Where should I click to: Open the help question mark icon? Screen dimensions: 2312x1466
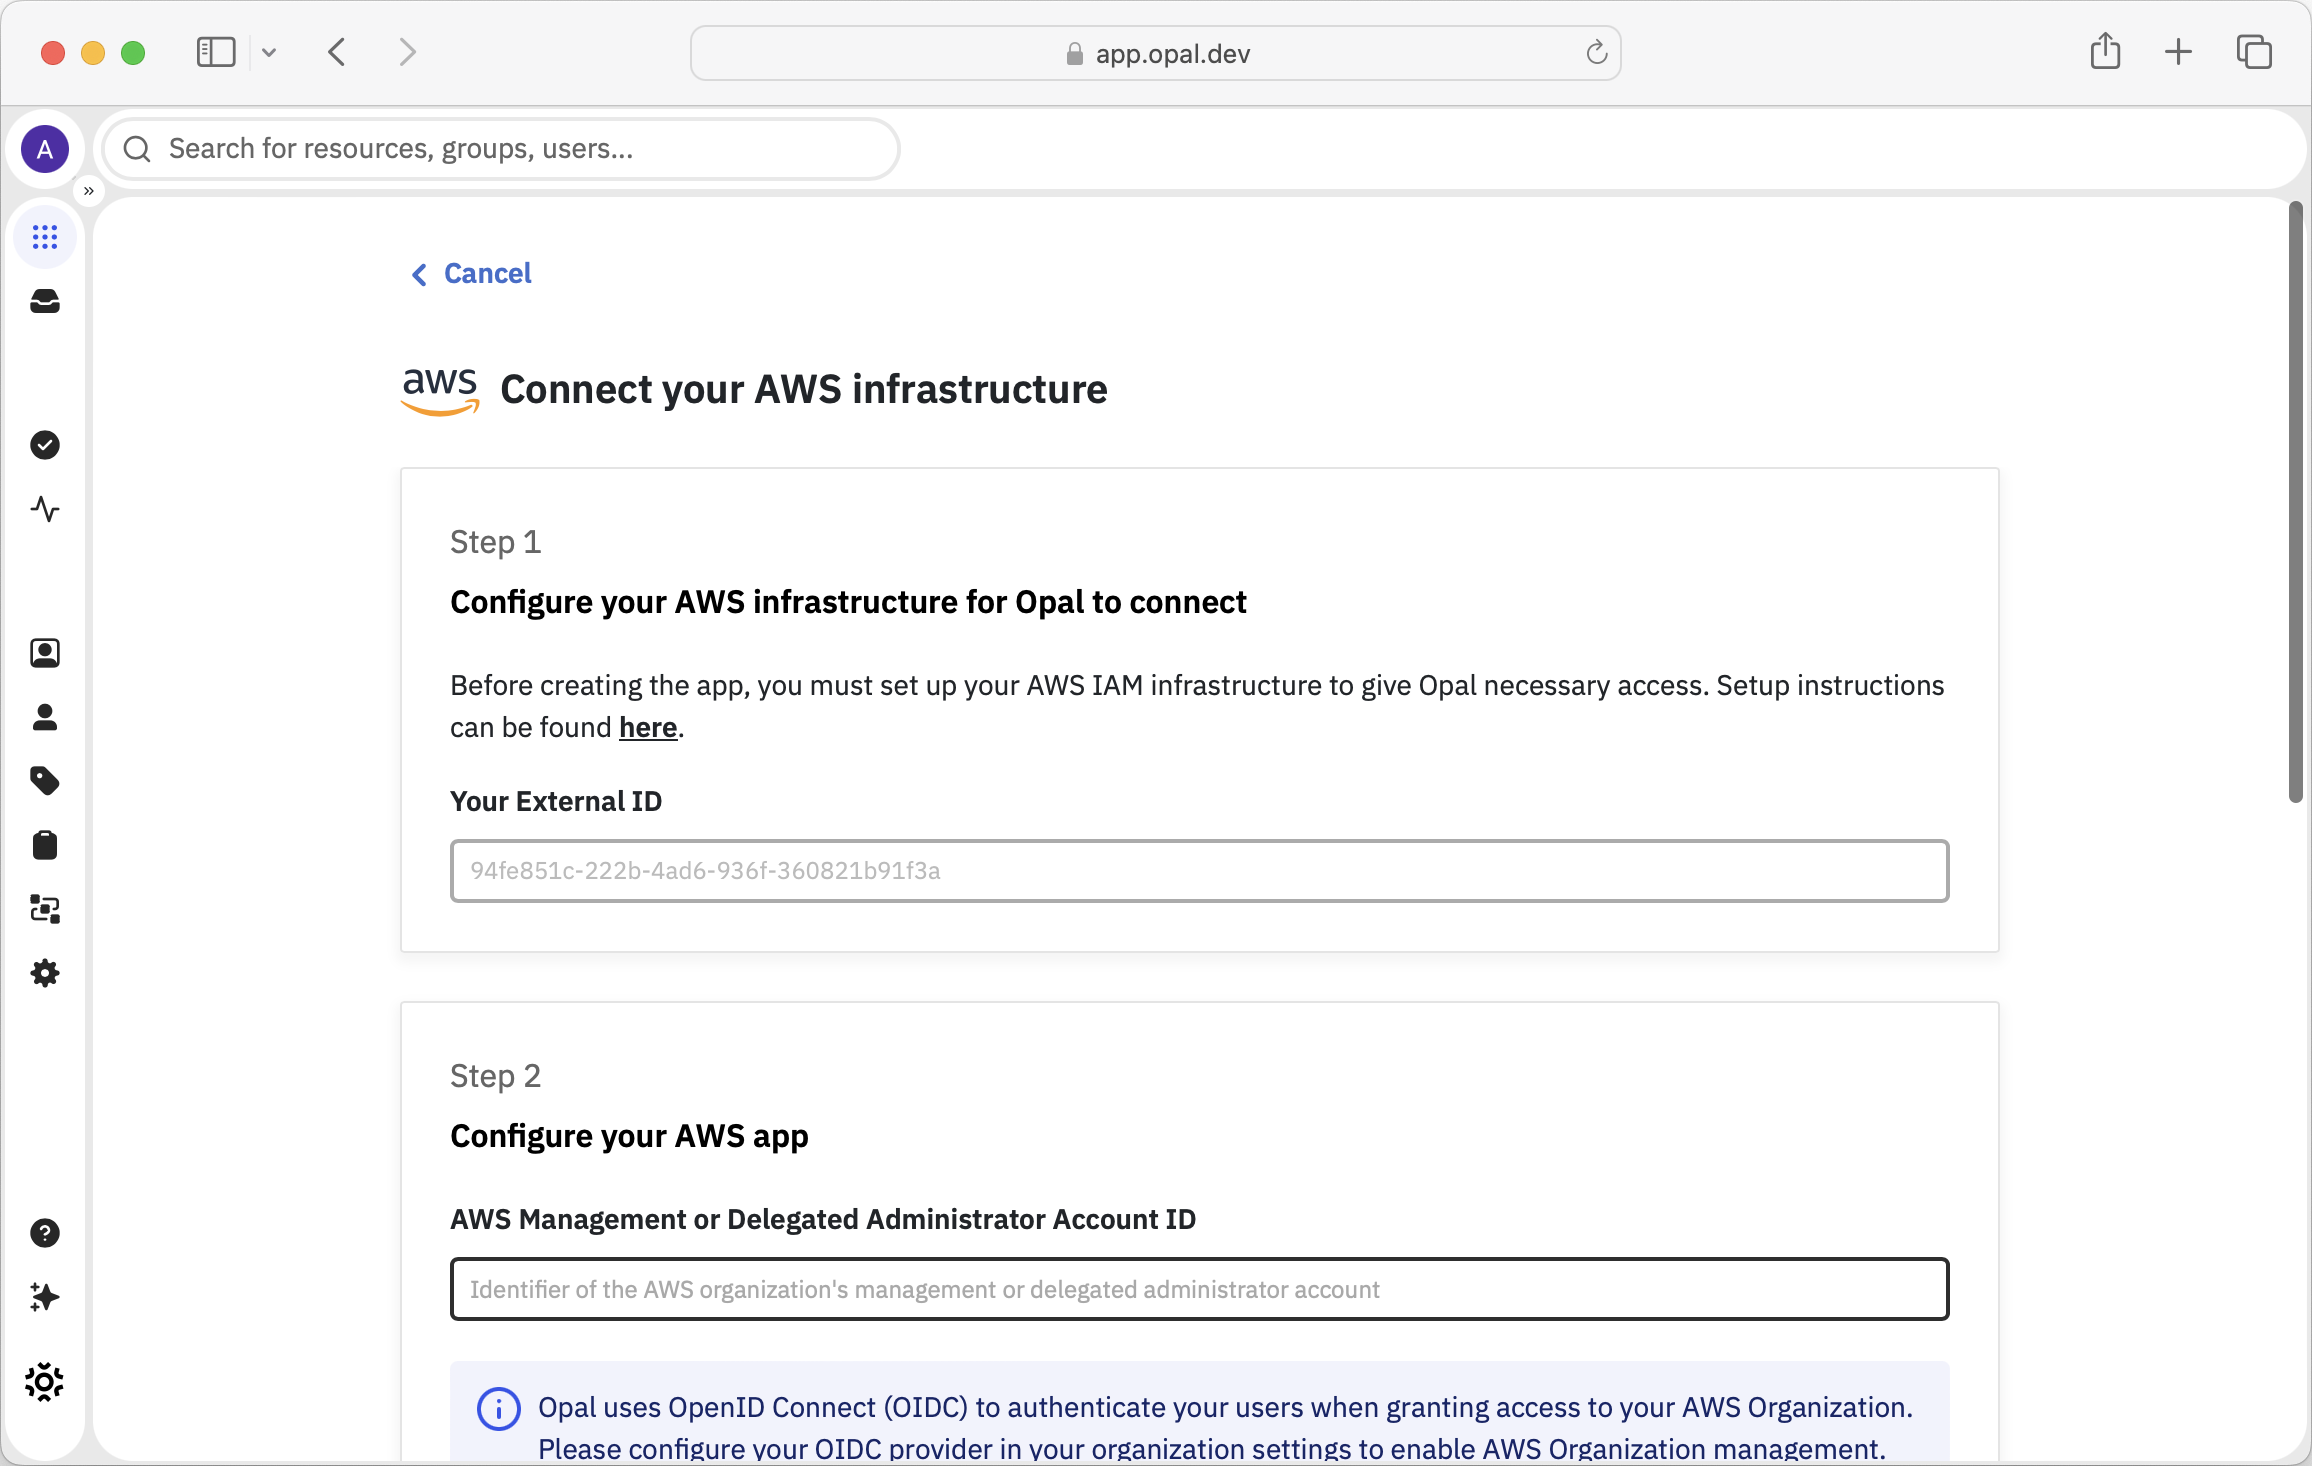(x=45, y=1233)
